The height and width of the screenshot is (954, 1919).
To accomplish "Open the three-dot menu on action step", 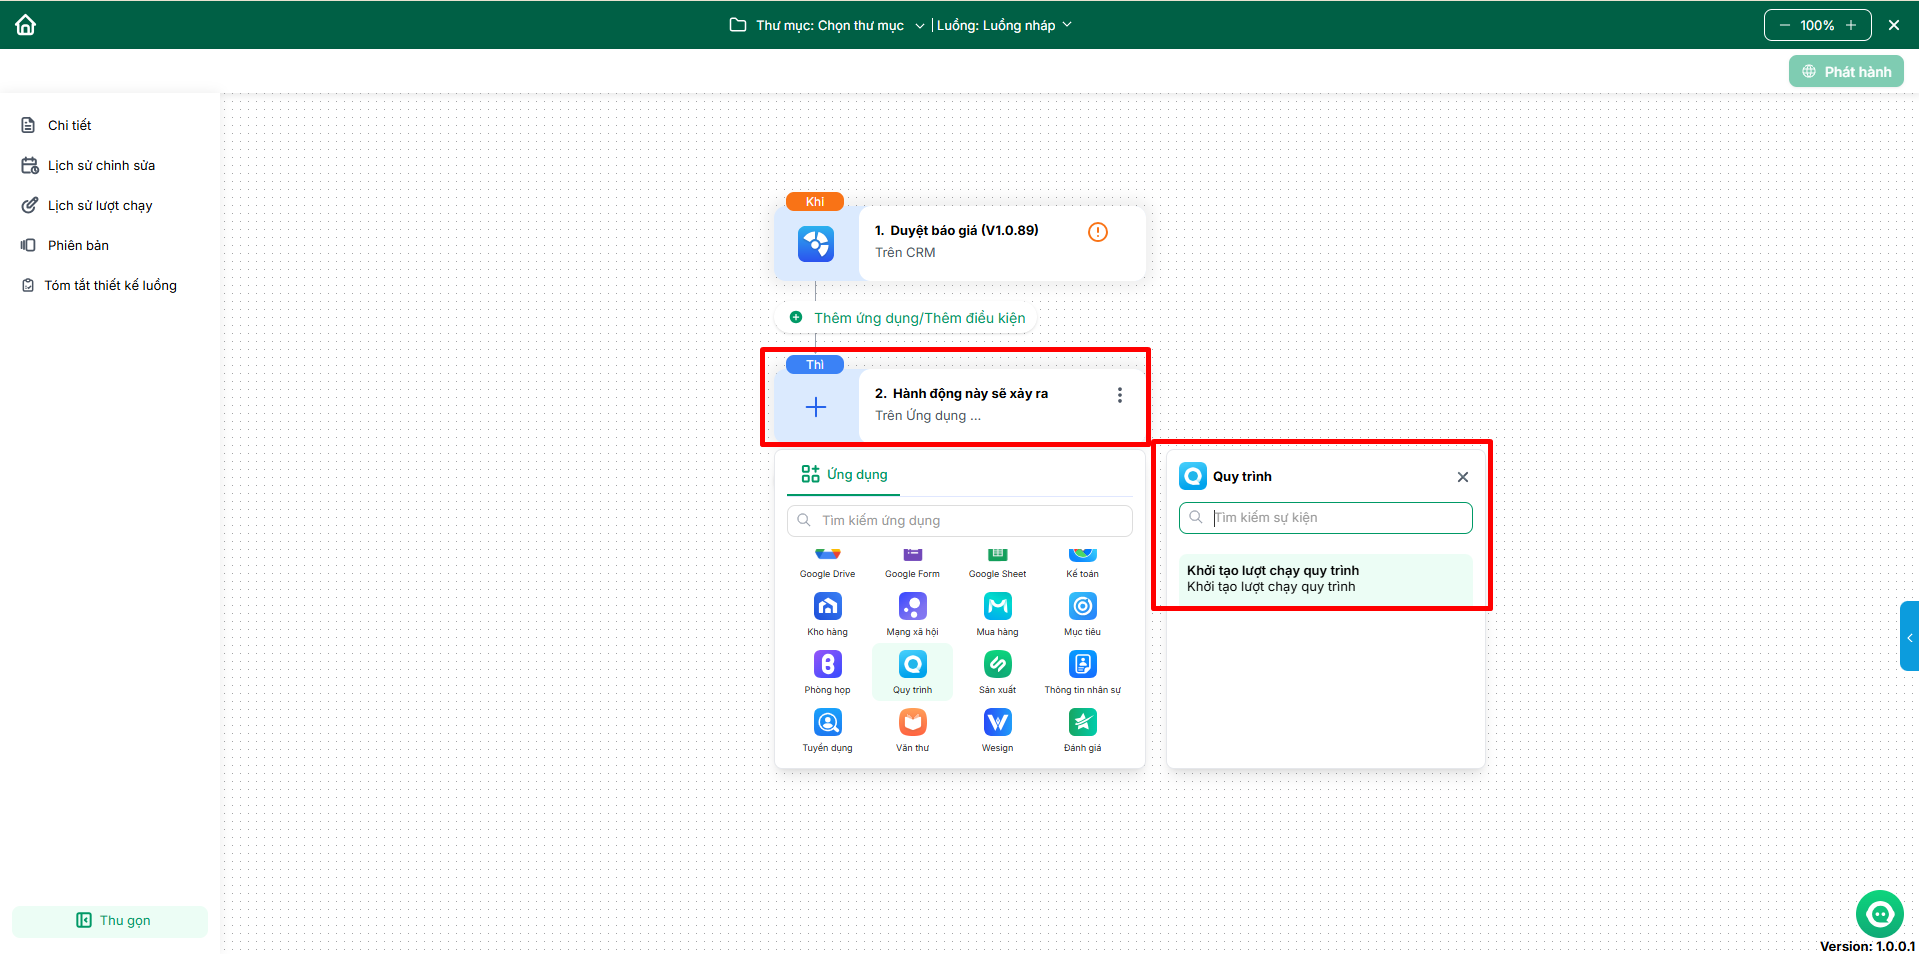I will 1119,395.
